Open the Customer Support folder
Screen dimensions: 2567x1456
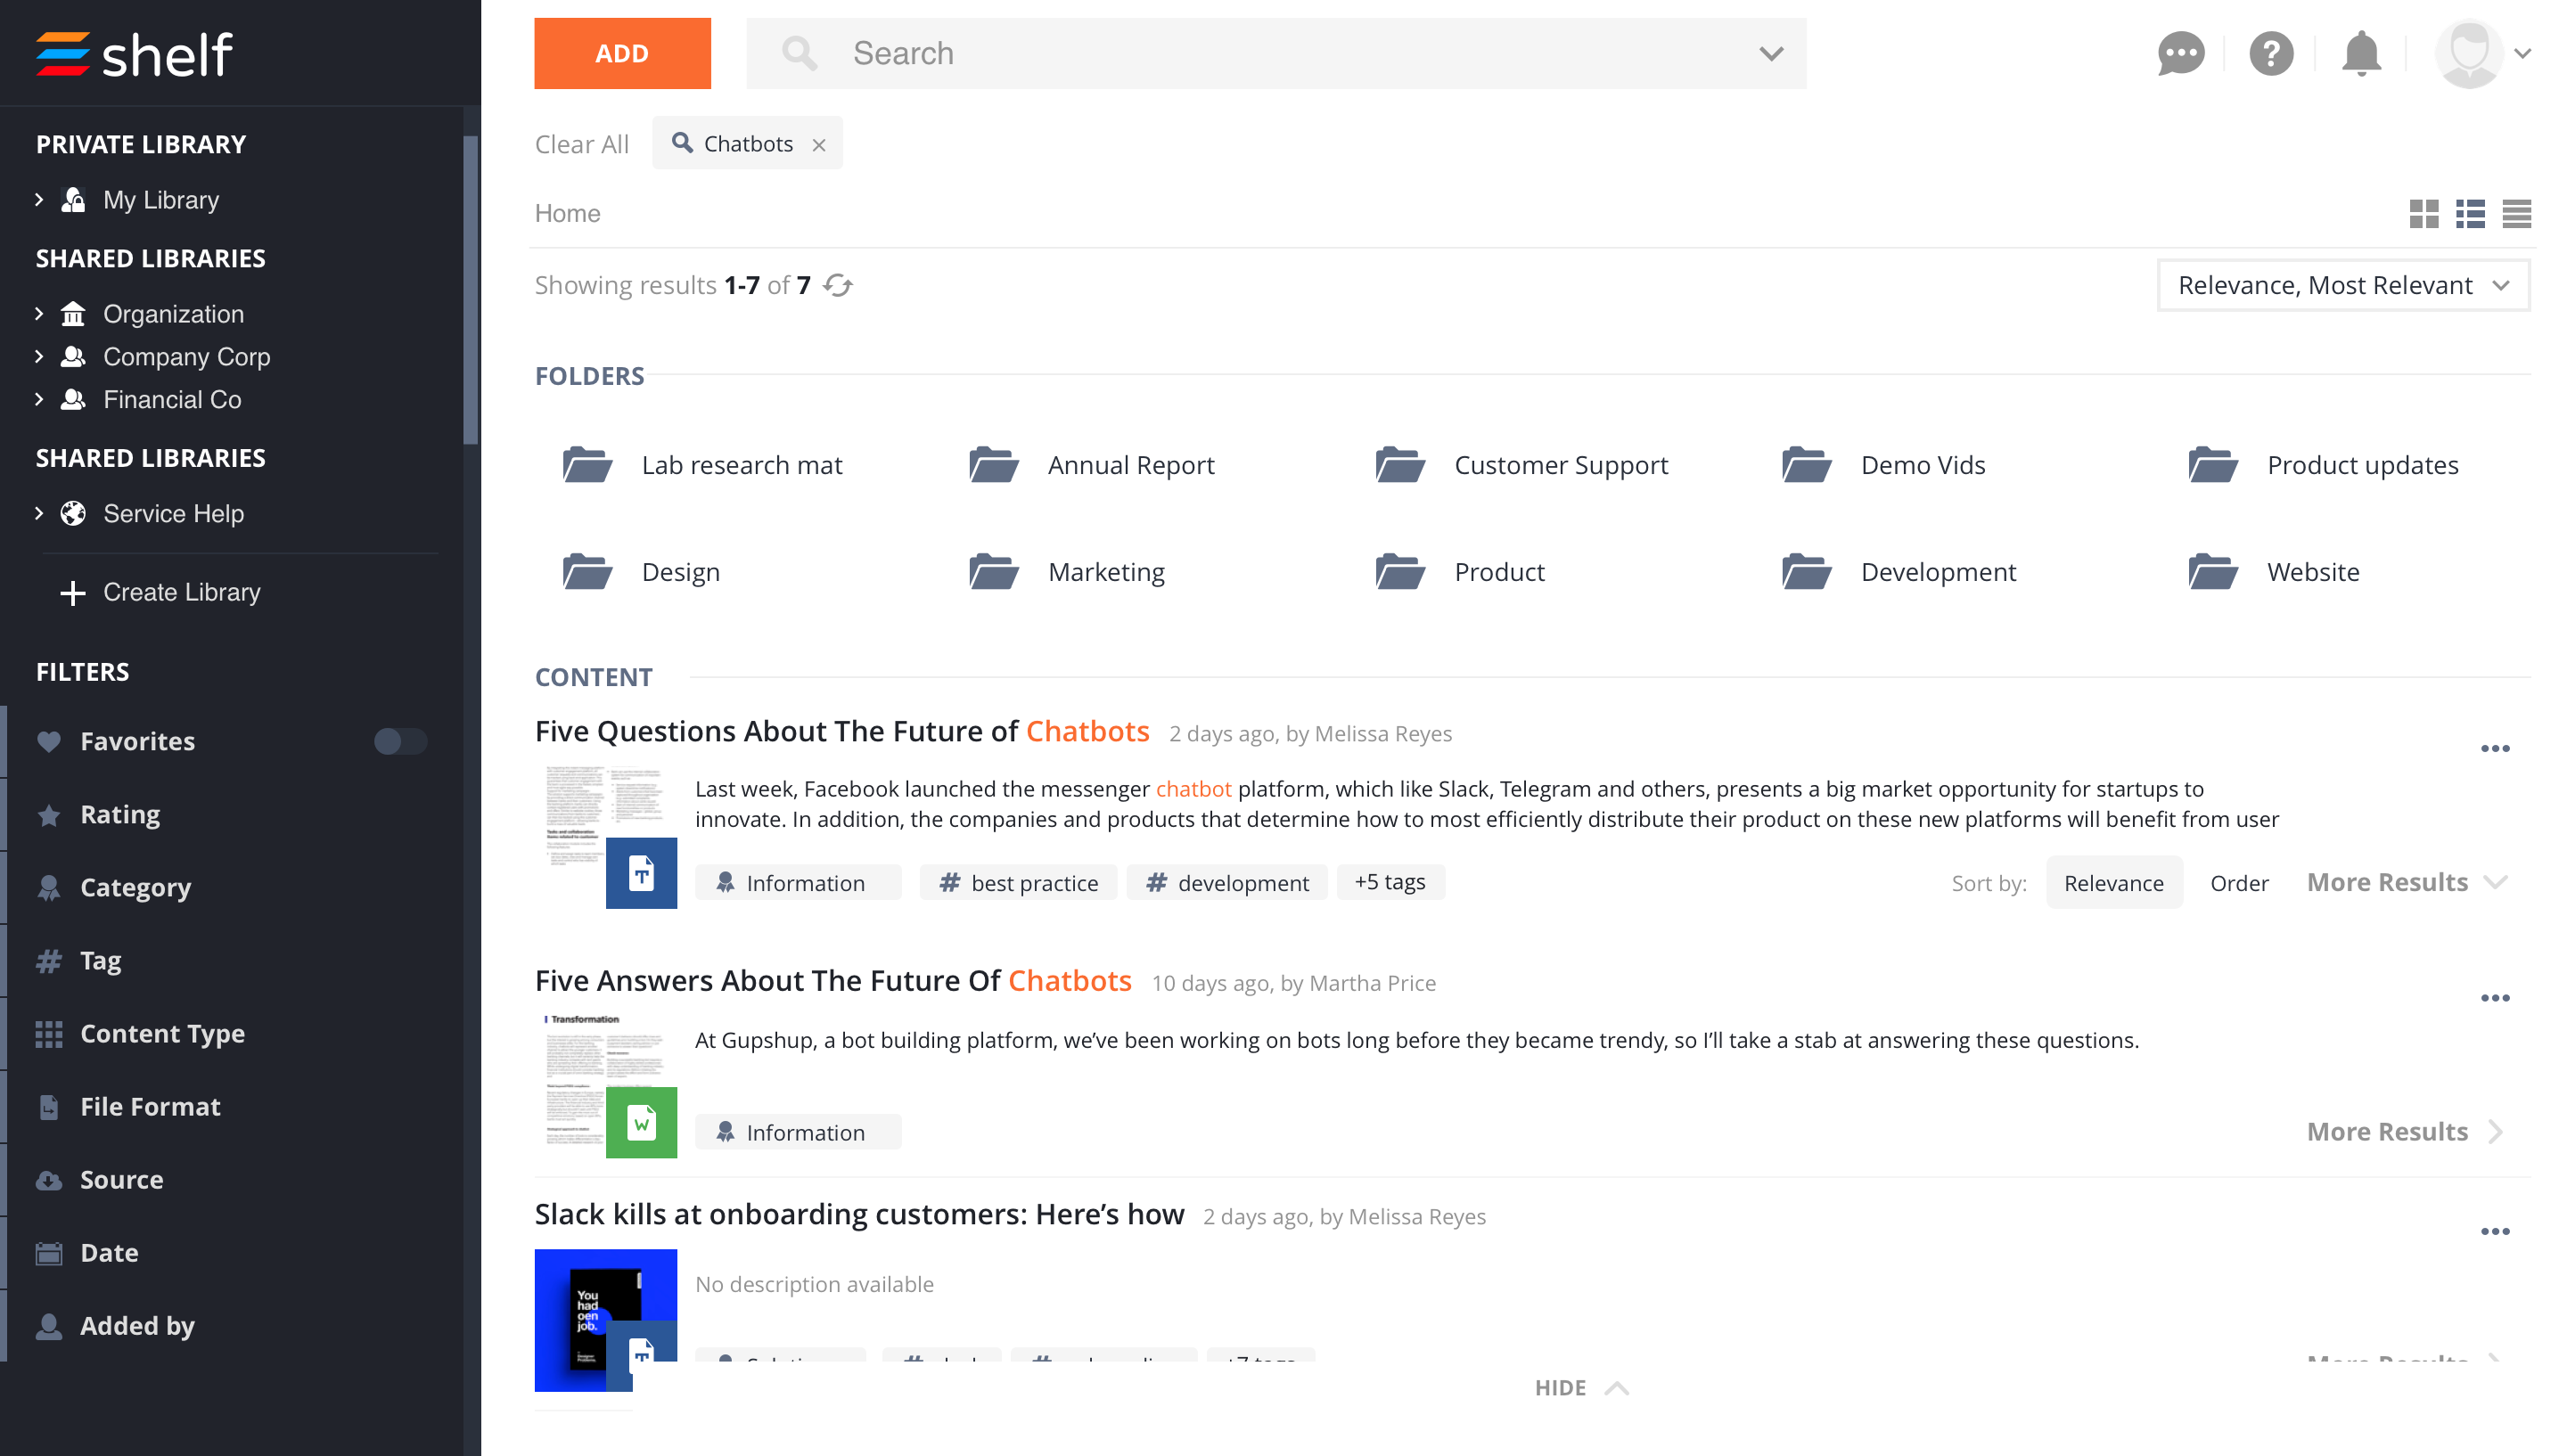[x=1521, y=465]
